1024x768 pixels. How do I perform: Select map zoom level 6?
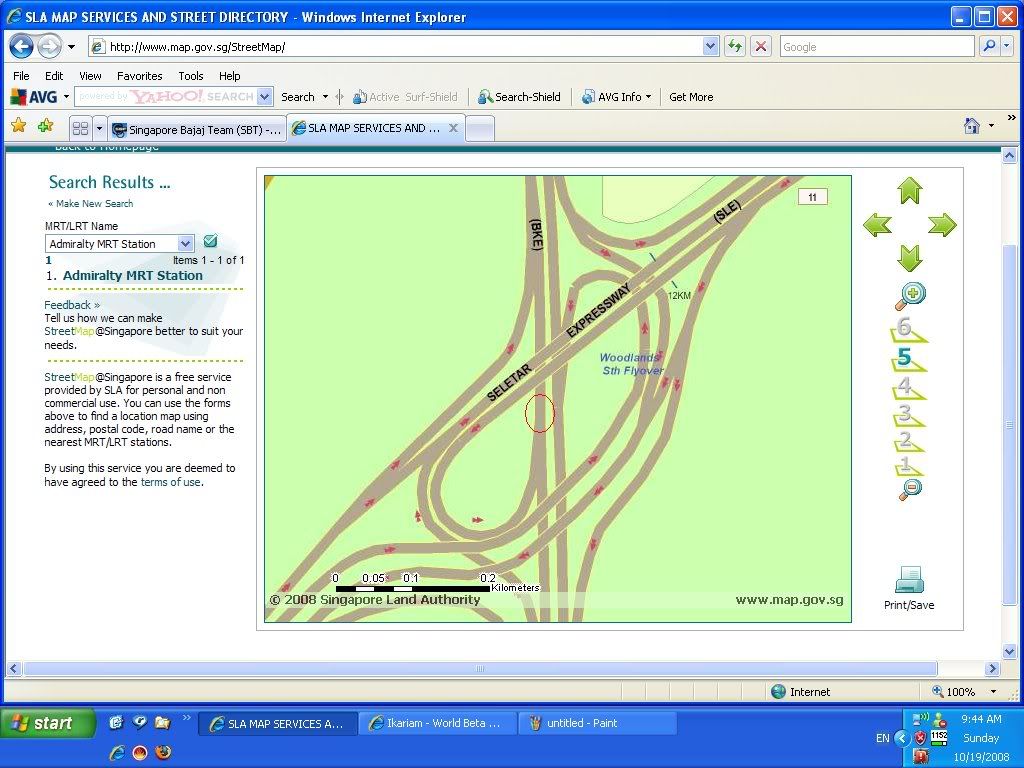point(907,328)
